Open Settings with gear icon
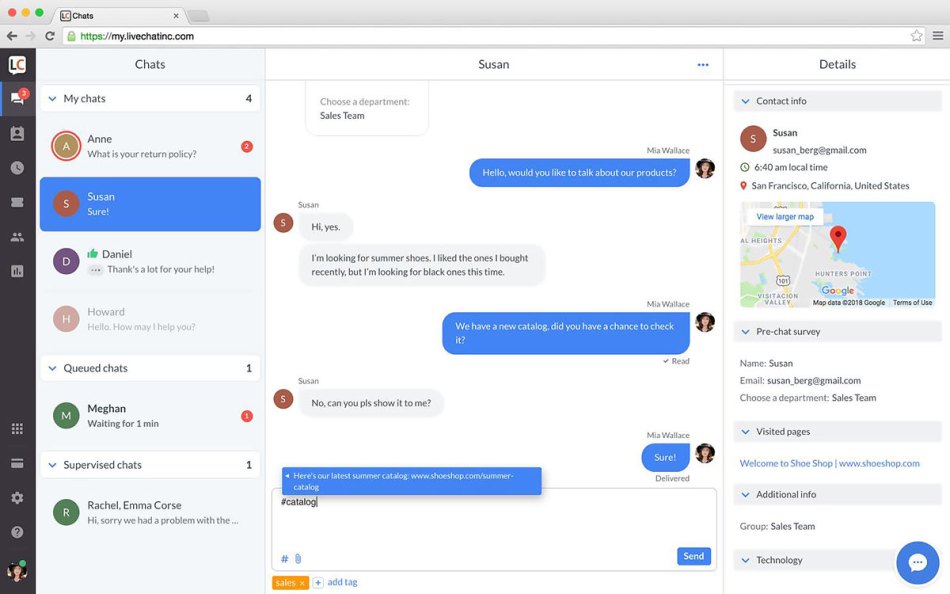This screenshot has height=594, width=950. click(17, 497)
